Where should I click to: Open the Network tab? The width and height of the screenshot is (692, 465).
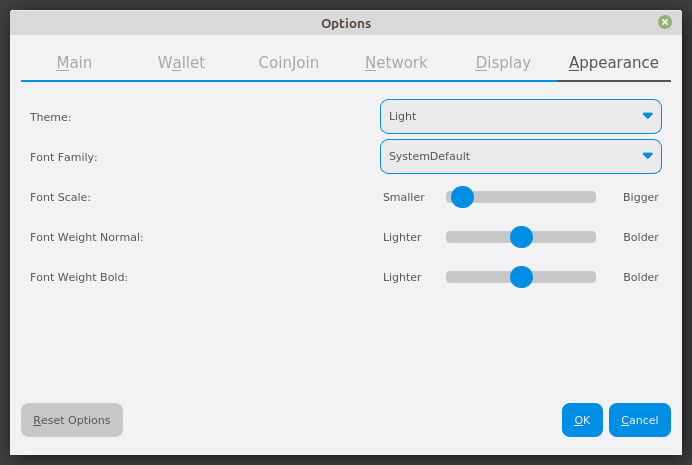point(396,63)
